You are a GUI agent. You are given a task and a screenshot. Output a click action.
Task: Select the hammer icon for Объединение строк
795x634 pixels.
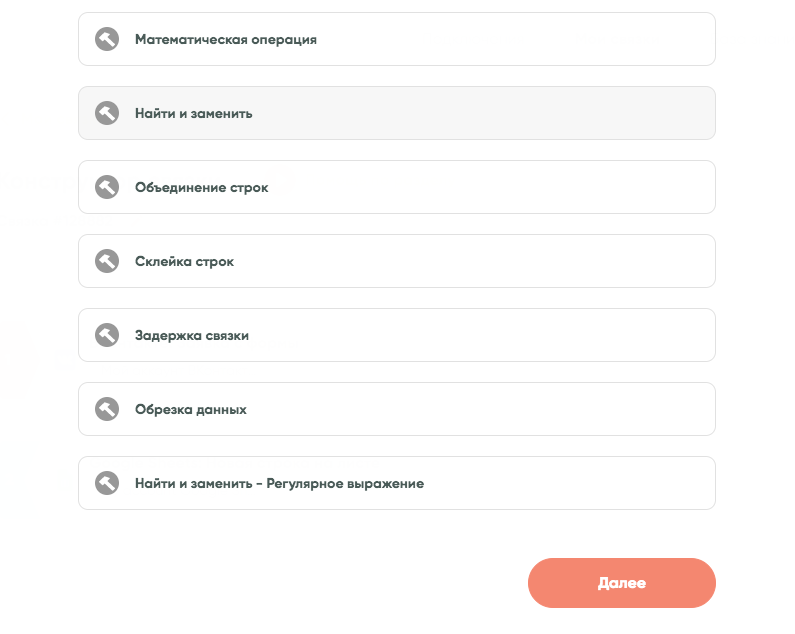pos(107,187)
